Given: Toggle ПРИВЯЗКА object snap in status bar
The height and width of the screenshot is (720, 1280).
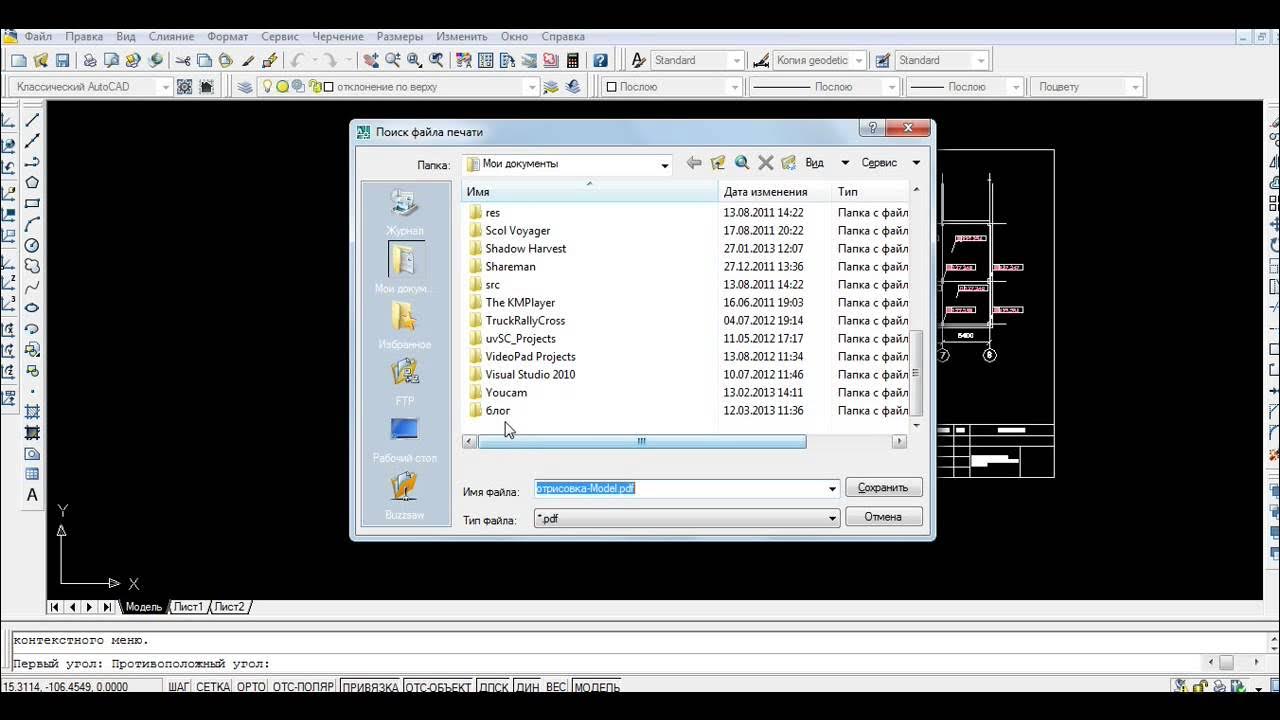Looking at the screenshot, I should tap(371, 687).
